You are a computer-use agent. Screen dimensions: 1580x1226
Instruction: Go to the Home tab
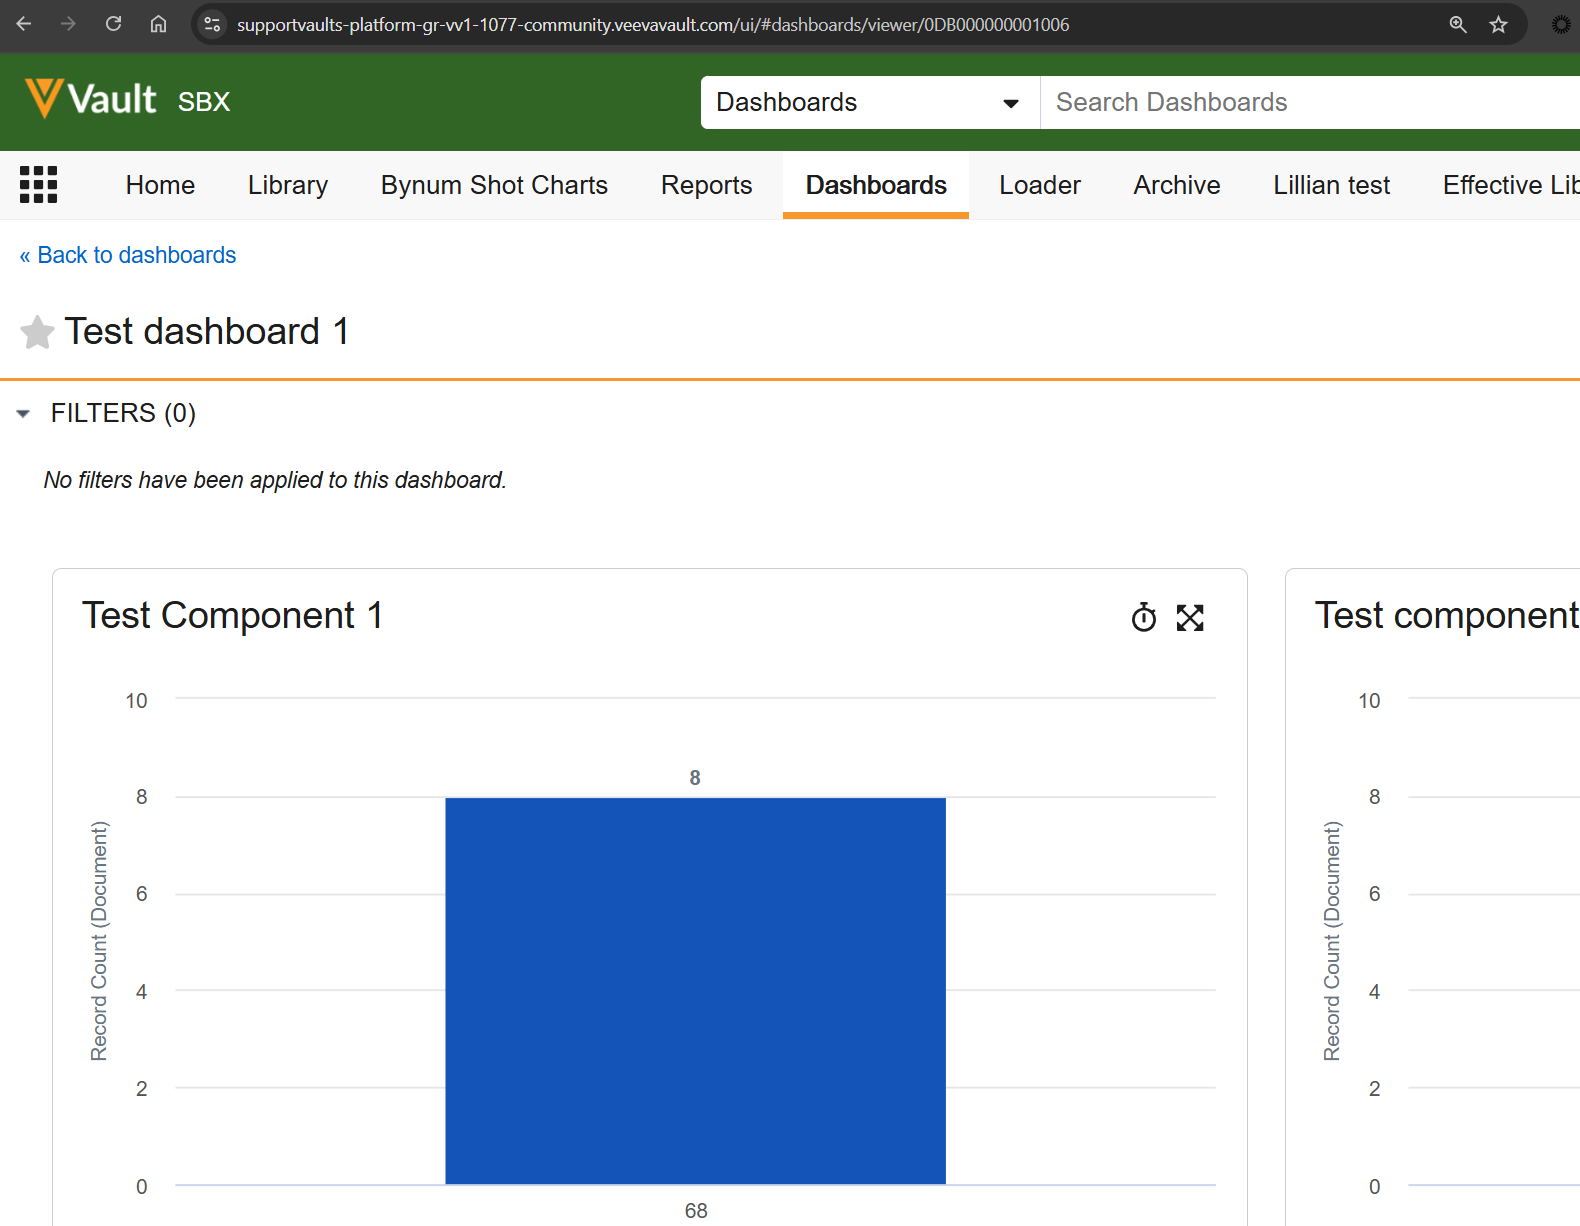(x=160, y=186)
